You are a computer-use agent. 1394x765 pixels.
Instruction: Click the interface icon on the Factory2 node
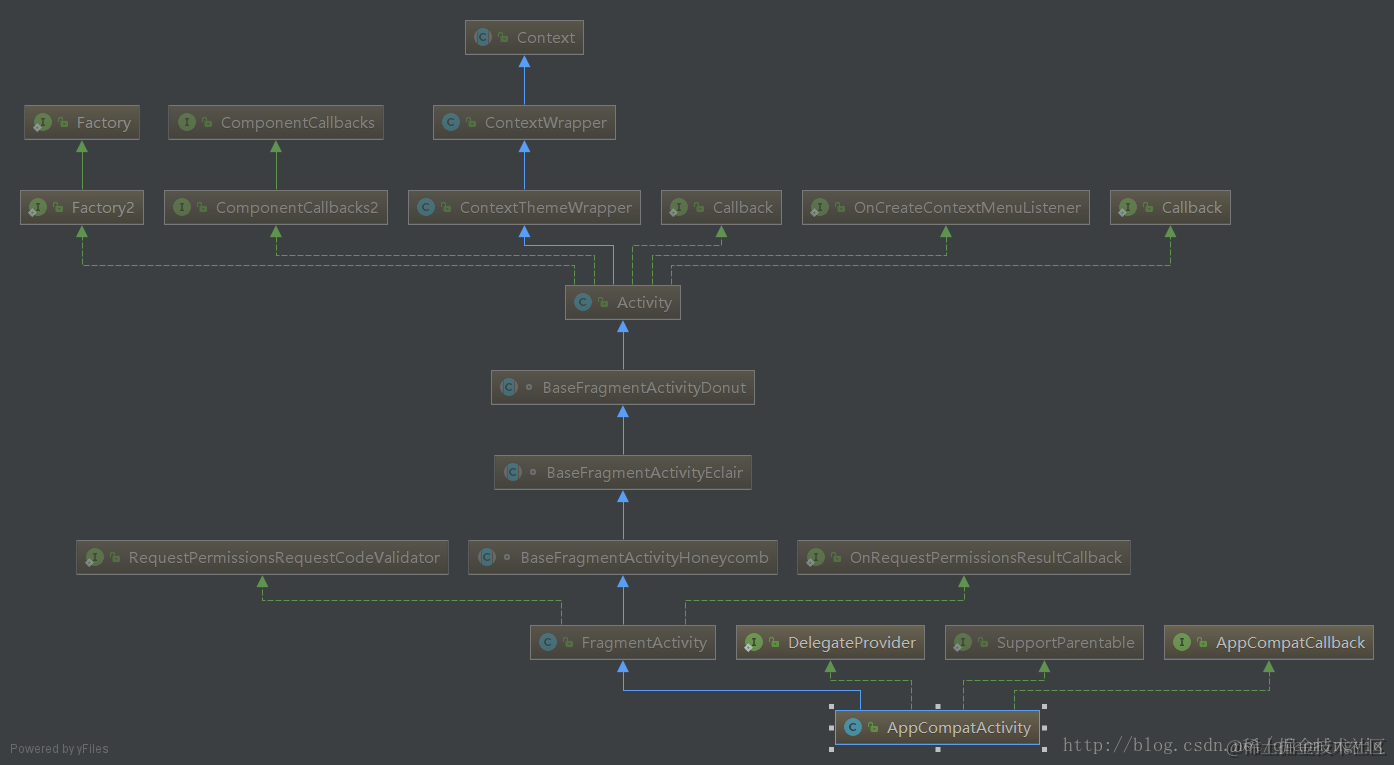tap(38, 208)
